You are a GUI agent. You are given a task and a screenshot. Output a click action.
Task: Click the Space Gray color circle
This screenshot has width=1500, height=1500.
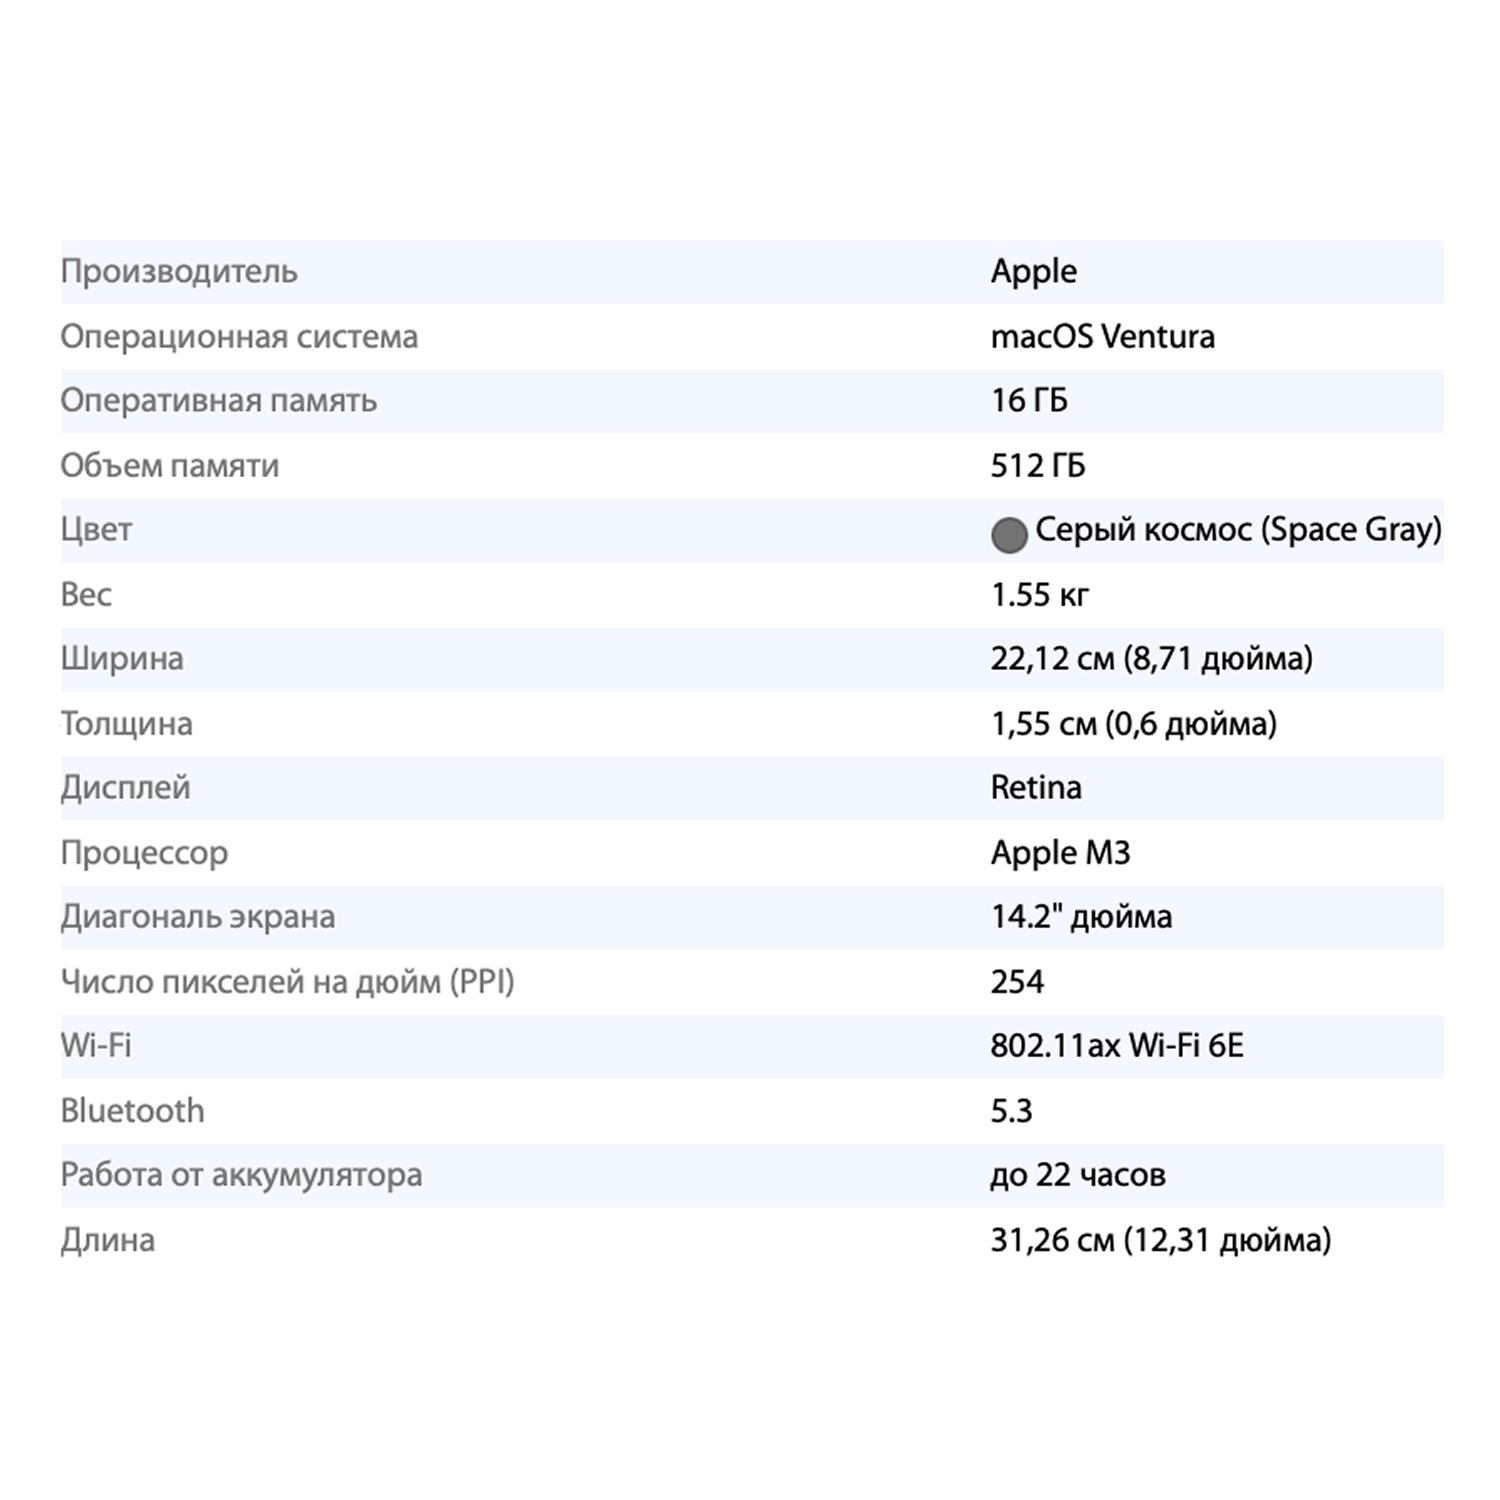pyautogui.click(x=1009, y=535)
